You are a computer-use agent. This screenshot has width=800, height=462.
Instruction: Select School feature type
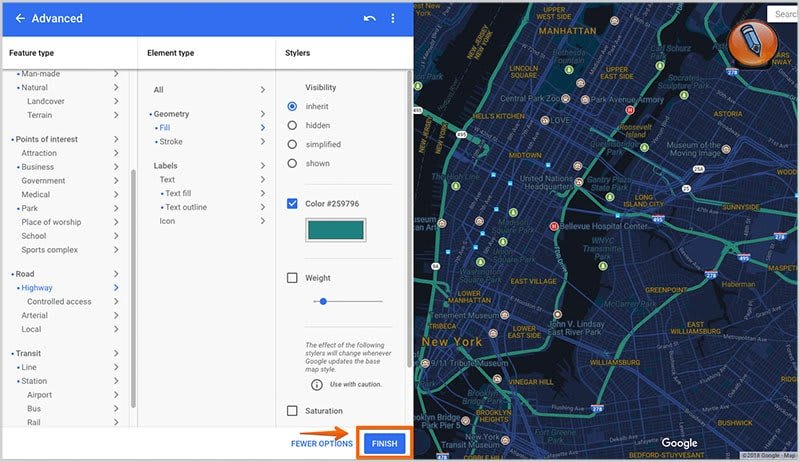34,236
